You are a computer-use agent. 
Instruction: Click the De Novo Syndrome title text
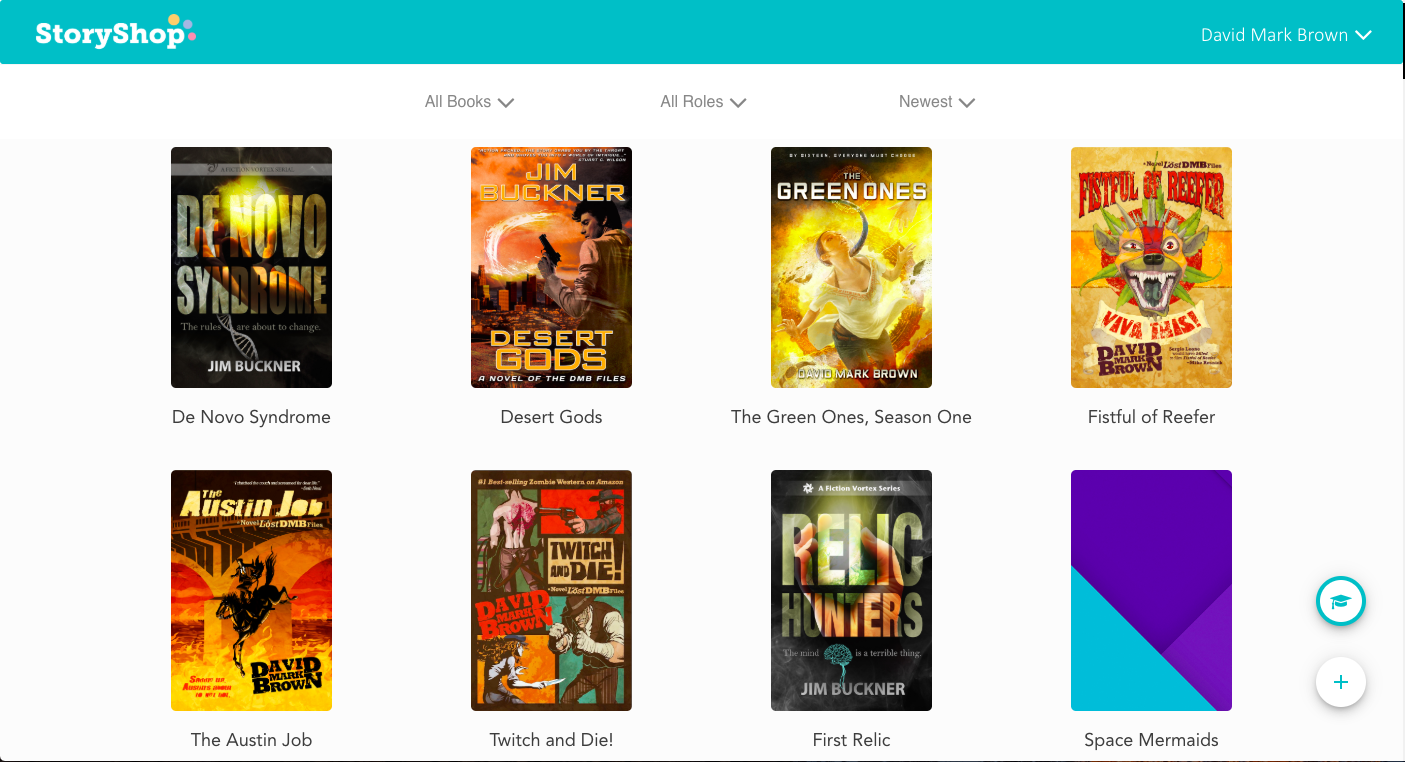pos(251,417)
